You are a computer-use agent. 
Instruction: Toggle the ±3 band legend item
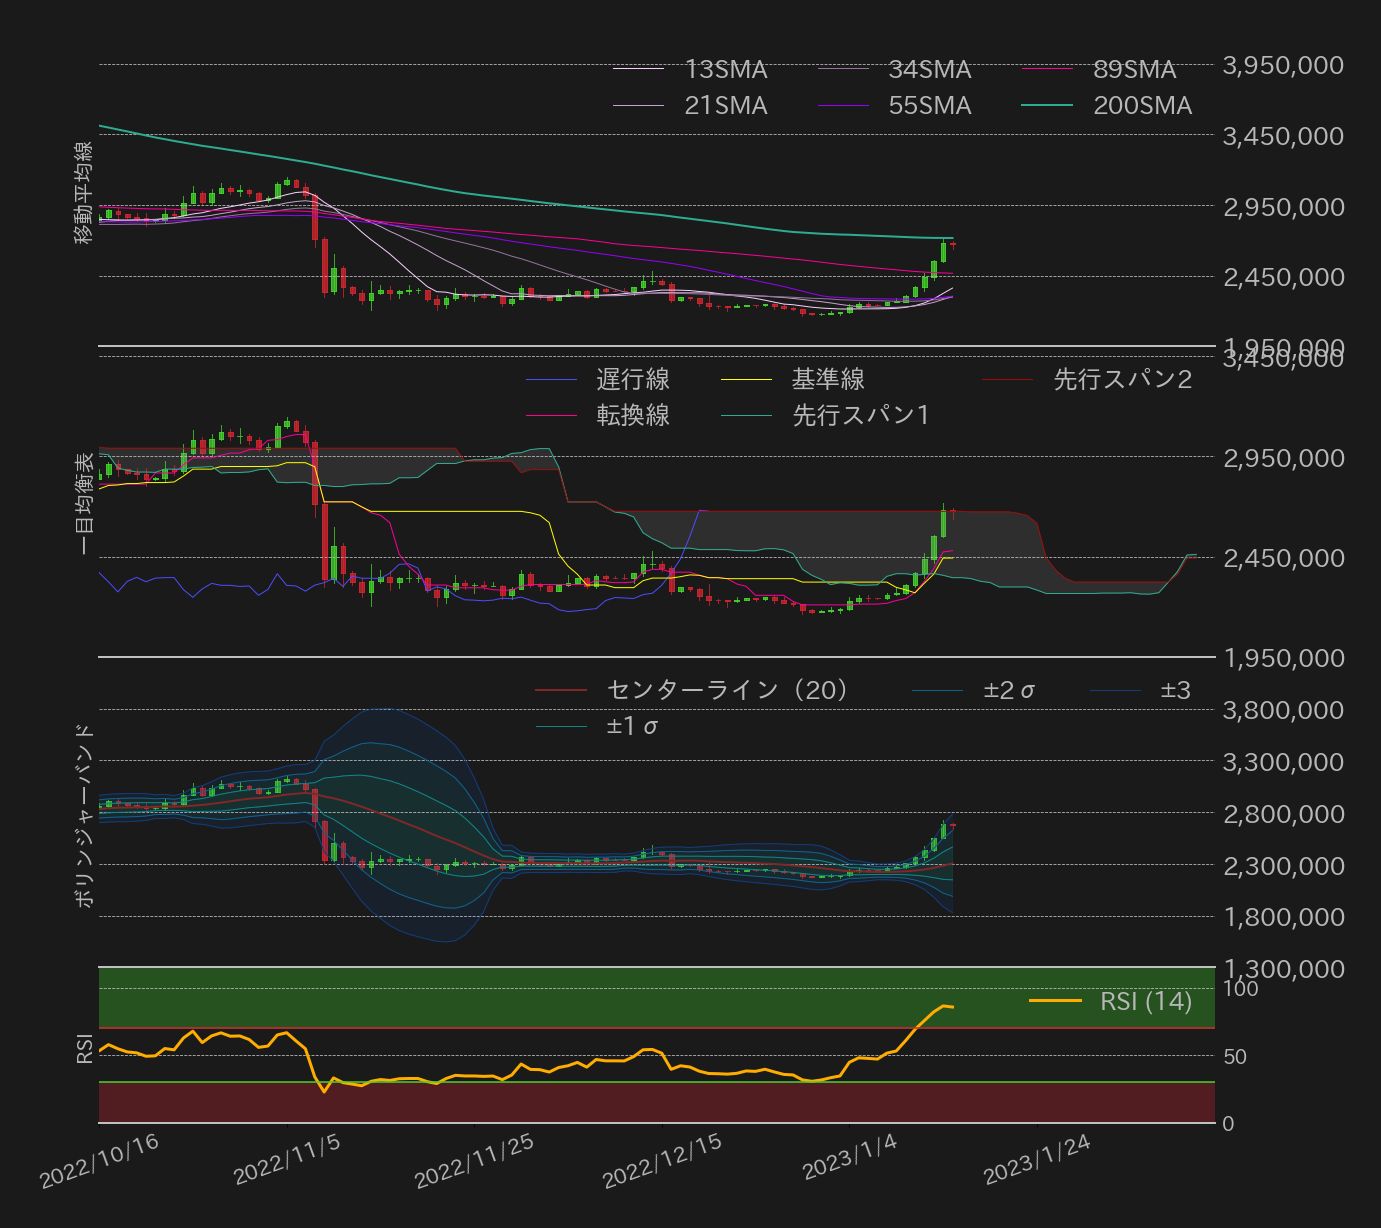1174,690
